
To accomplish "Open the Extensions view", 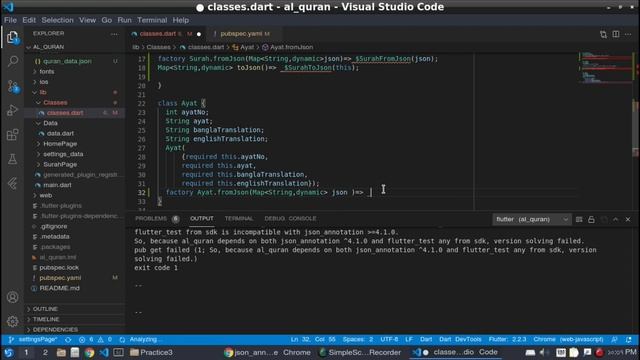I will click(12, 135).
